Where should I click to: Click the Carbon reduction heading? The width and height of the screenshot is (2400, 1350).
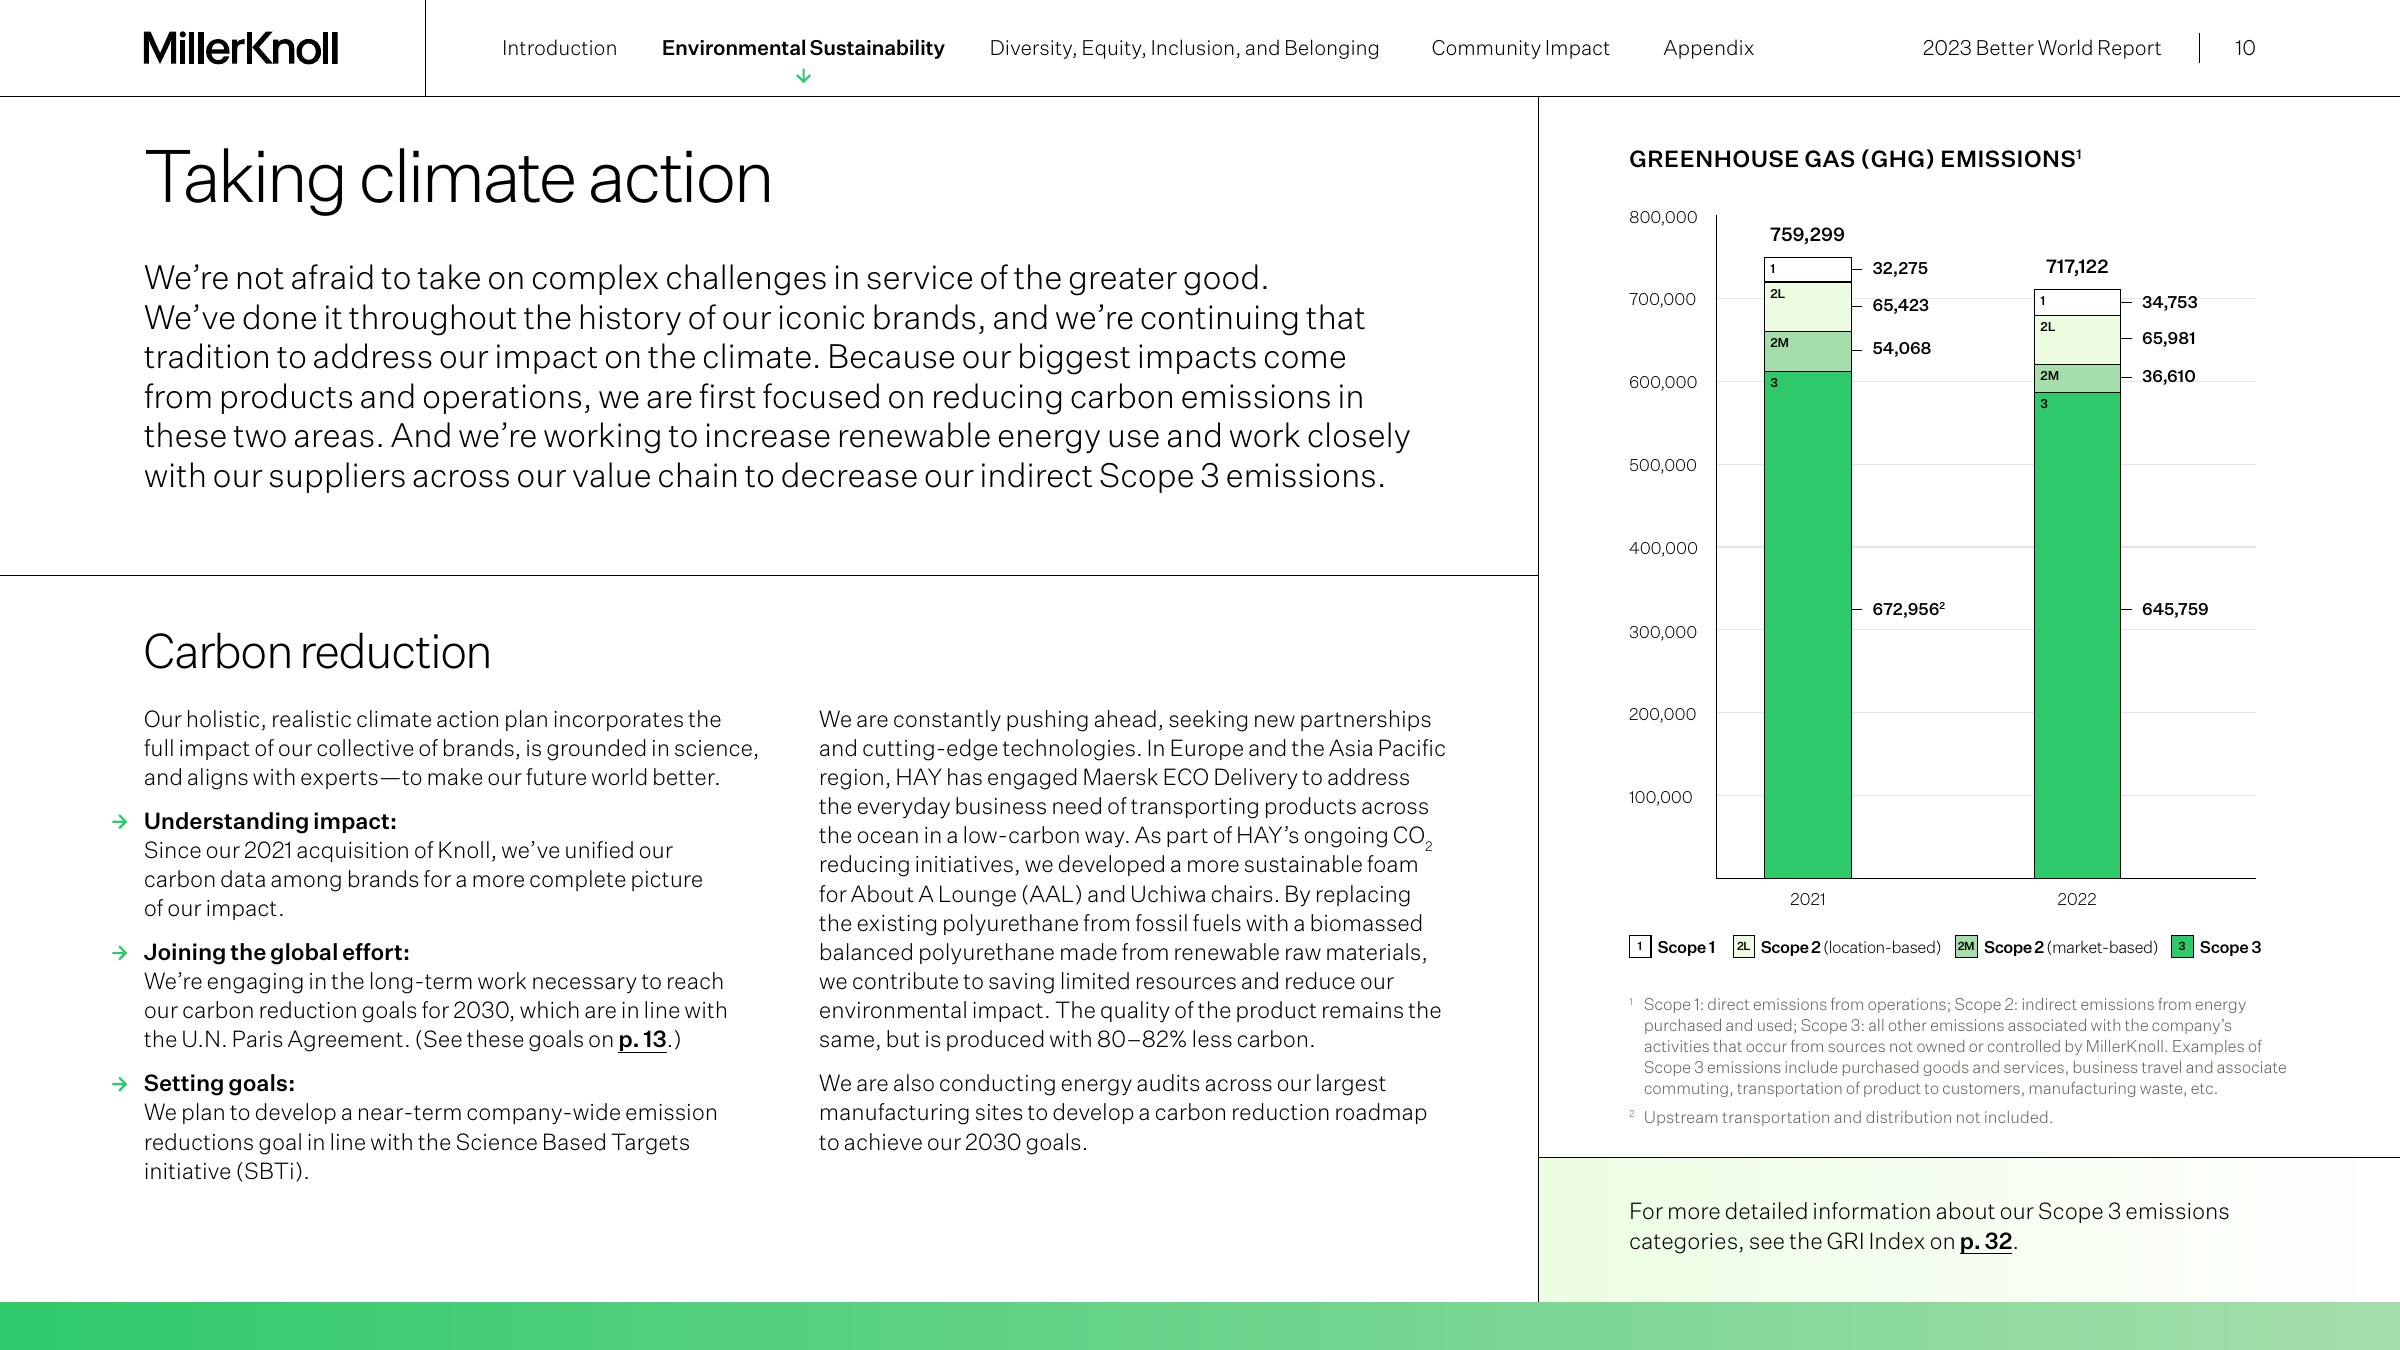pyautogui.click(x=317, y=652)
